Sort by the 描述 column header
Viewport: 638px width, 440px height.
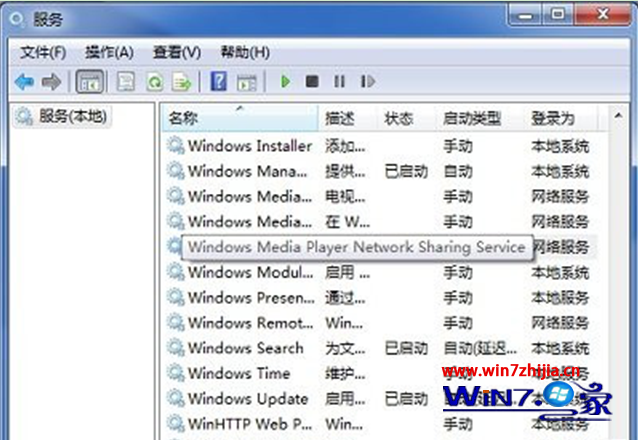[x=348, y=118]
